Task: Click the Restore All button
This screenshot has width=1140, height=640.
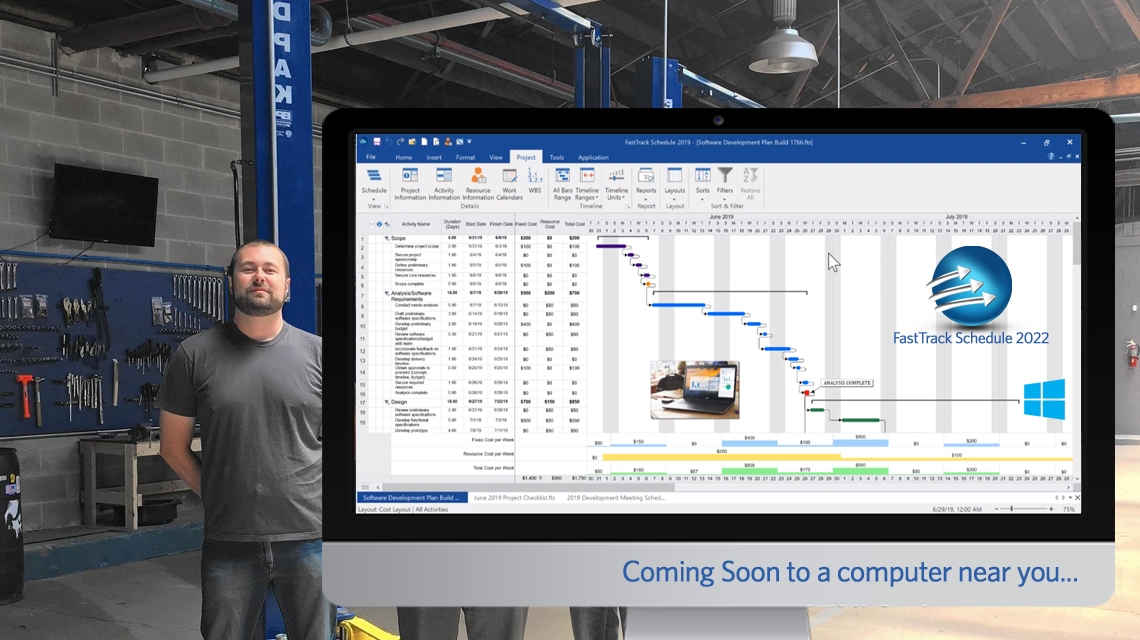Action: click(x=752, y=185)
